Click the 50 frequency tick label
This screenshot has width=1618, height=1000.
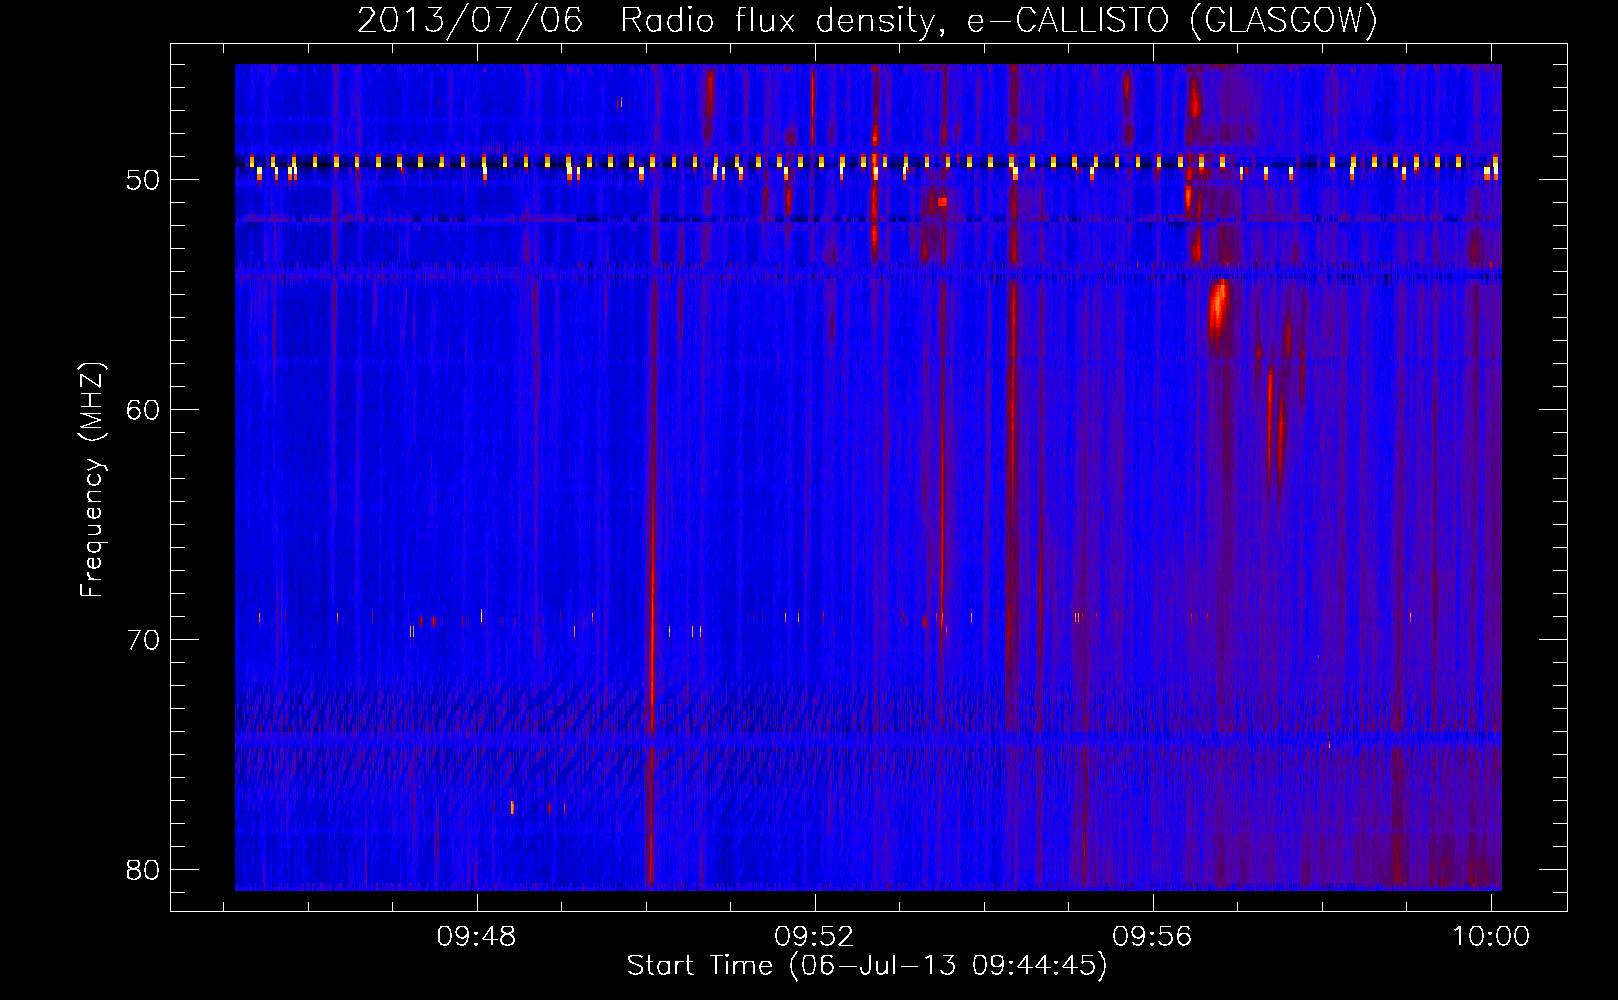pos(143,180)
